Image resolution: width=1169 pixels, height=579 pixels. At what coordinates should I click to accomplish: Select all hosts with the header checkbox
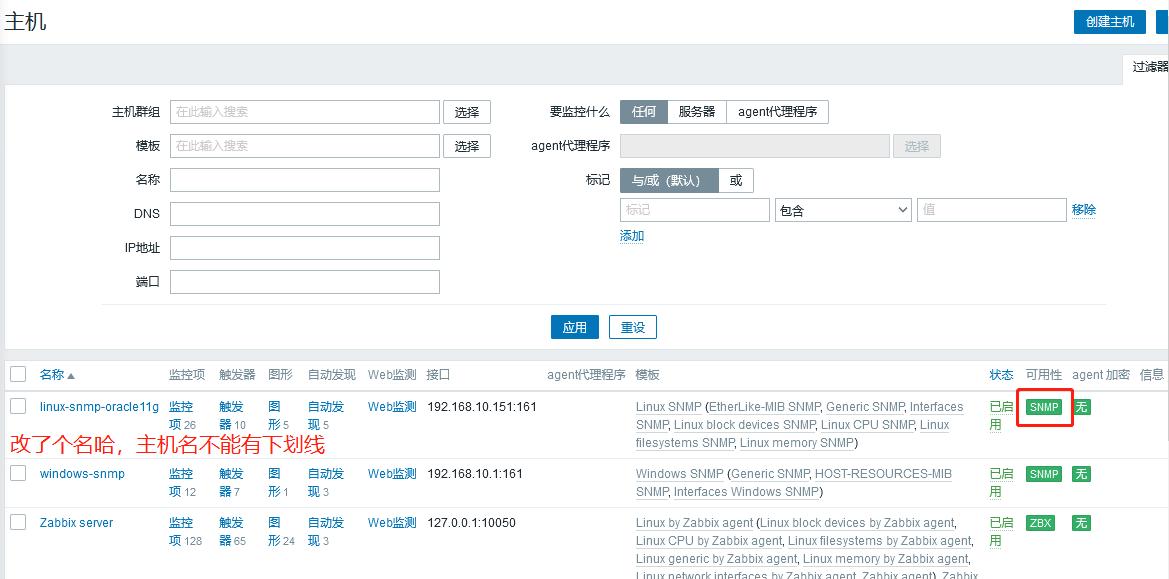(17, 373)
